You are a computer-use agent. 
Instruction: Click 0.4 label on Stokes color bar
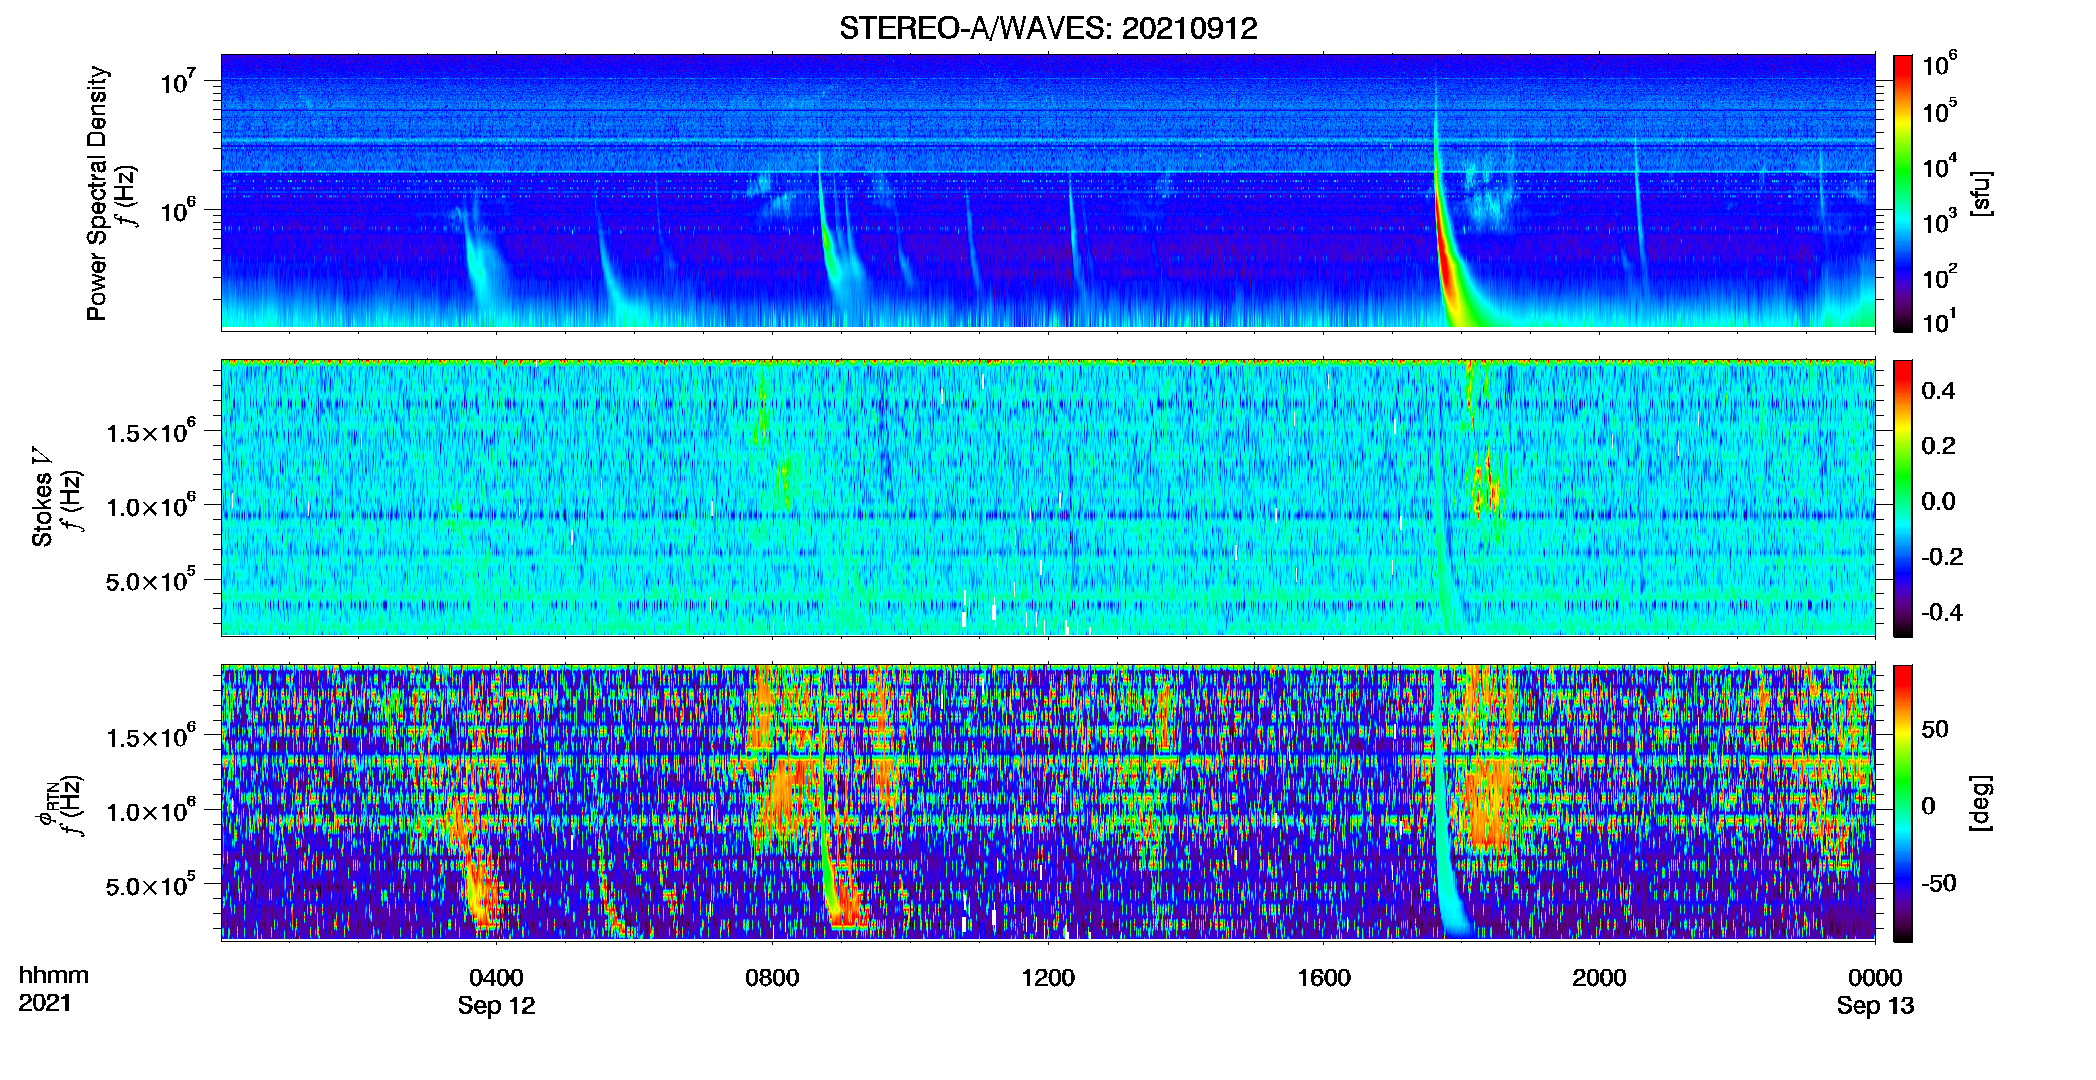click(x=1938, y=391)
